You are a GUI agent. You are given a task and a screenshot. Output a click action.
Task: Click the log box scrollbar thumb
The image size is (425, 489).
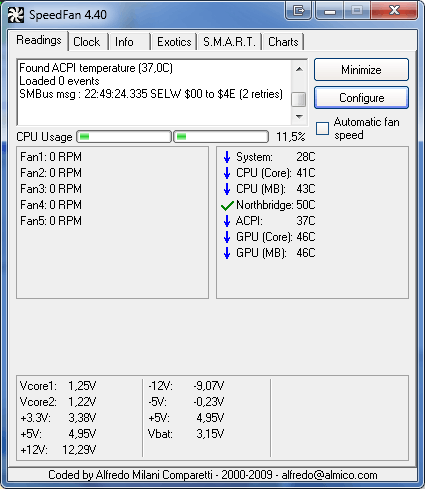pos(299,99)
